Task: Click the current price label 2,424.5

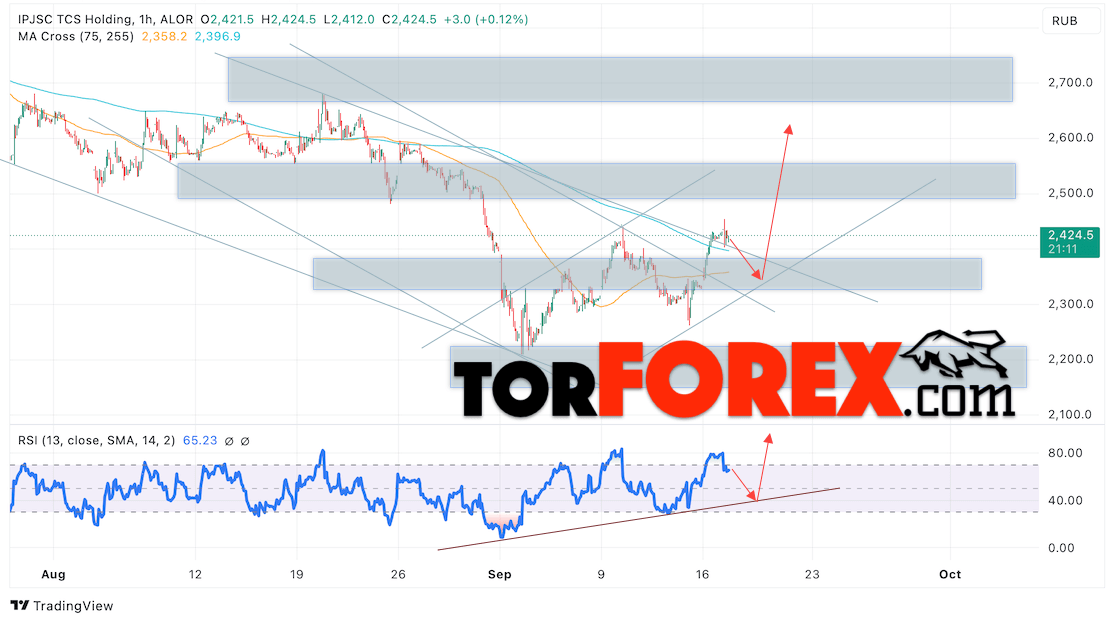Action: pyautogui.click(x=1073, y=236)
